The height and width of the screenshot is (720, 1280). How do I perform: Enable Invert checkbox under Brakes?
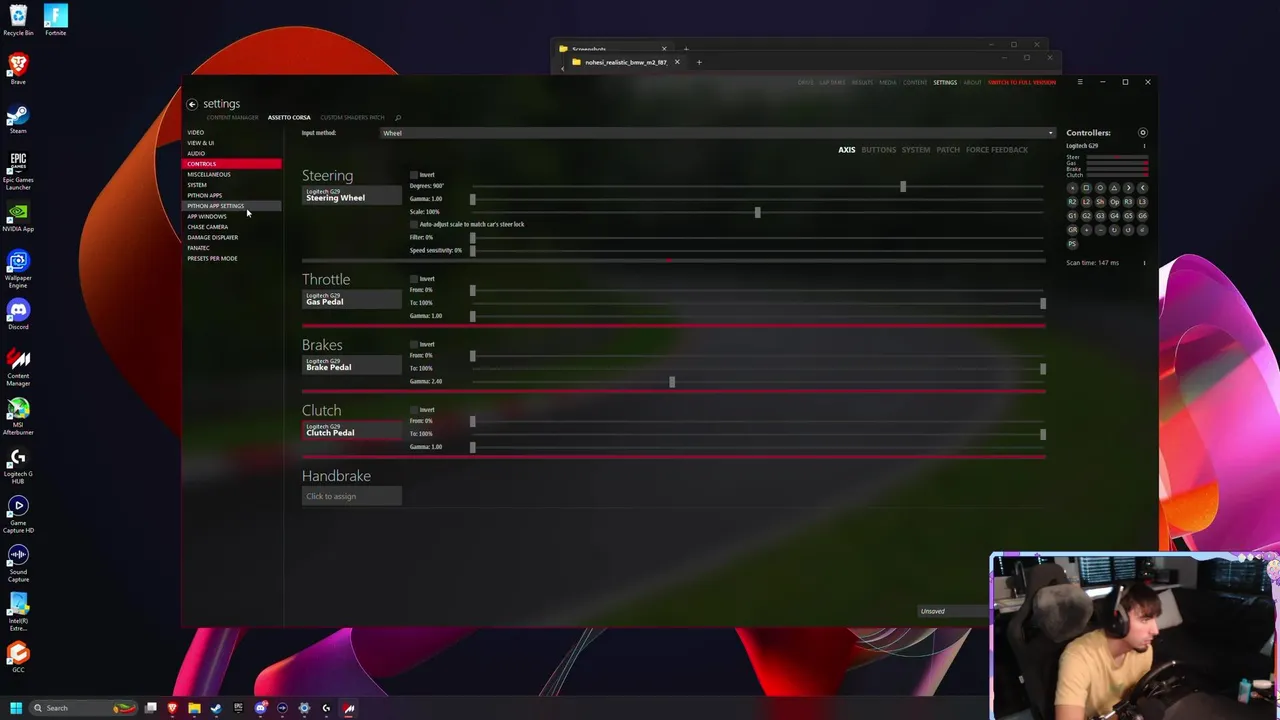[x=414, y=344]
